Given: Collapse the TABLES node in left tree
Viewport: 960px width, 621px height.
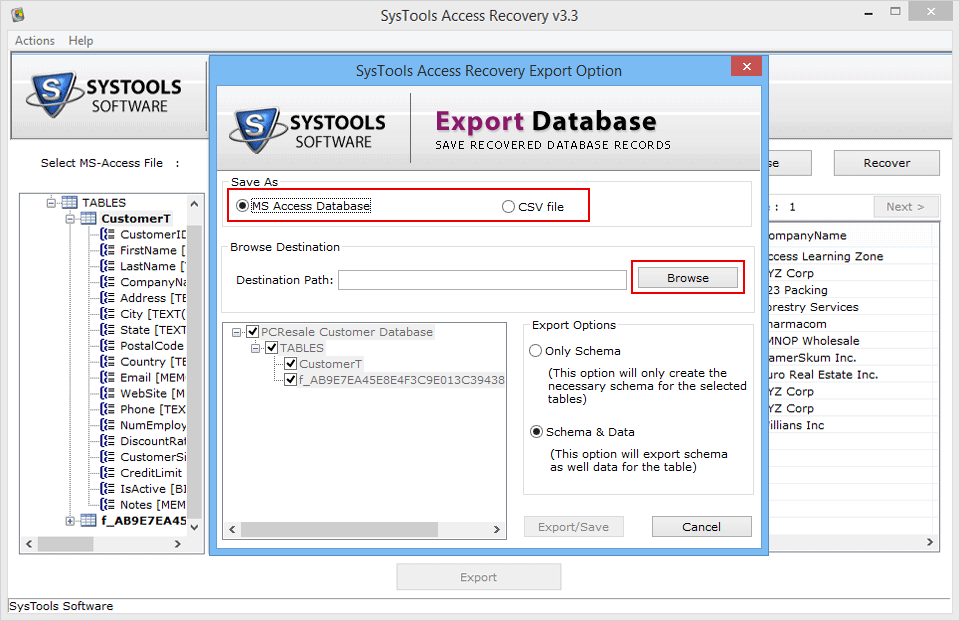Looking at the screenshot, I should [x=51, y=203].
